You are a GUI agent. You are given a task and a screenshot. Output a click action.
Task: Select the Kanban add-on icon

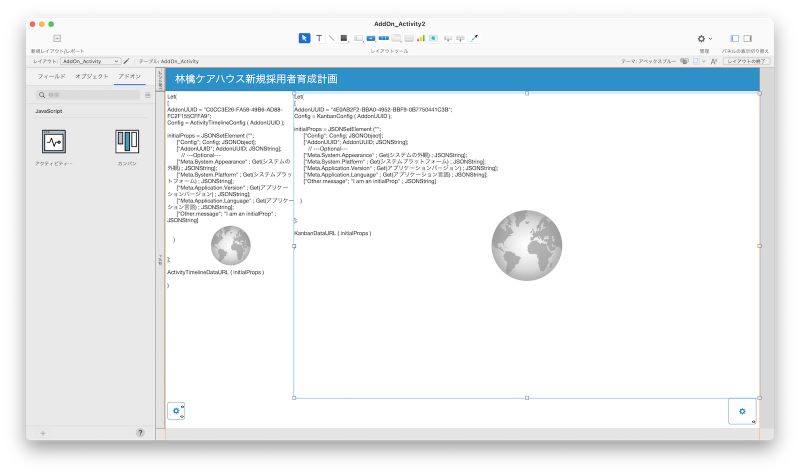point(127,141)
